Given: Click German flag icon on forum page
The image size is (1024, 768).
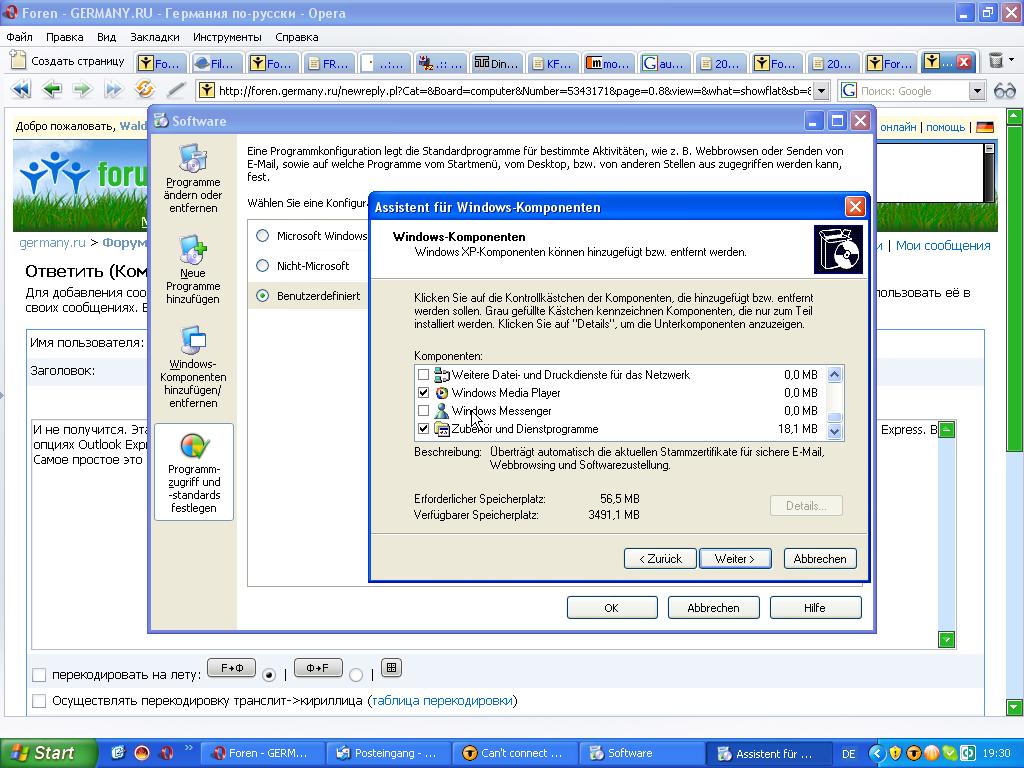Looking at the screenshot, I should [x=985, y=127].
